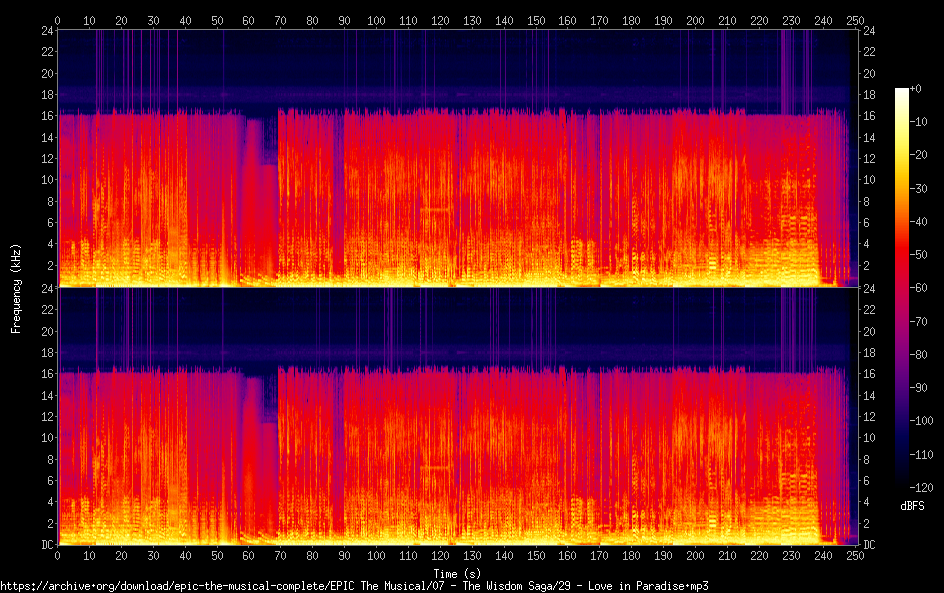Click the 250 second mark on the bottom time axis
Screen dimensions: 944x593
[853, 555]
